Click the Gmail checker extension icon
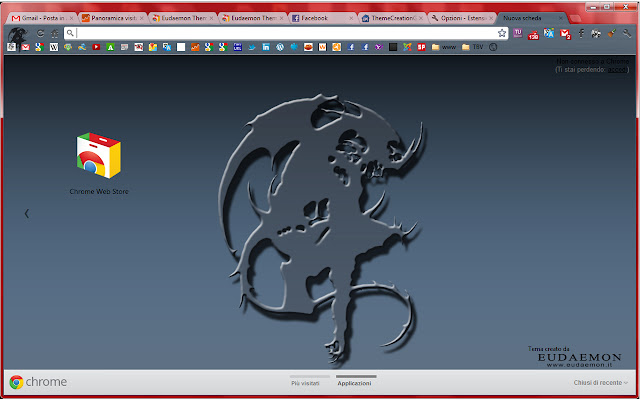Screen dimensions: 640x400 click(x=565, y=34)
